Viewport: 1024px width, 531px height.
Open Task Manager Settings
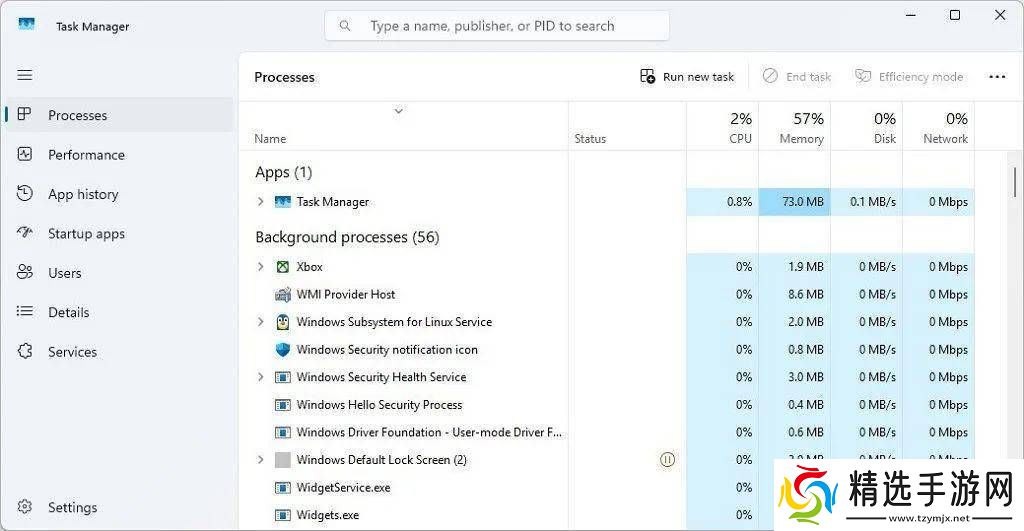(x=72, y=507)
